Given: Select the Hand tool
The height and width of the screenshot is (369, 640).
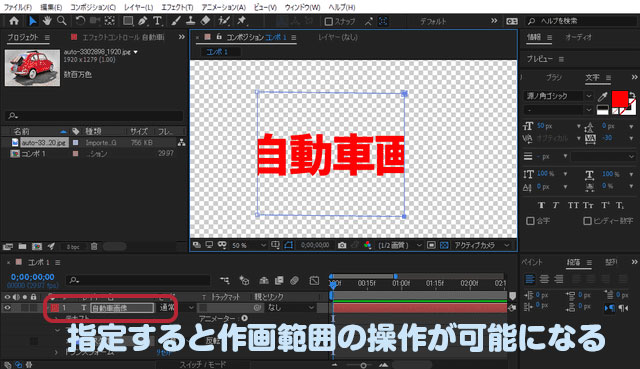Looking at the screenshot, I should tap(47, 21).
